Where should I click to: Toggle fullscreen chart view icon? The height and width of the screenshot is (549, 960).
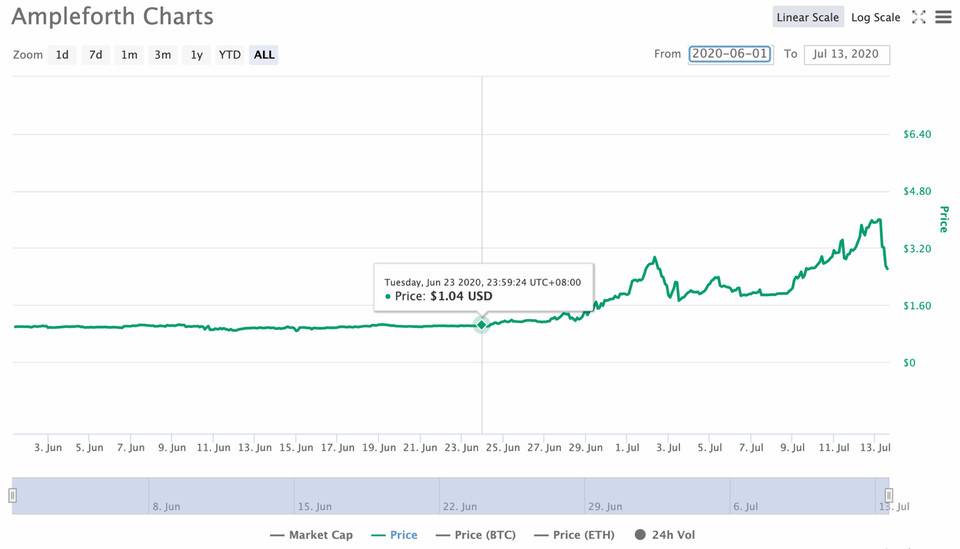point(919,17)
